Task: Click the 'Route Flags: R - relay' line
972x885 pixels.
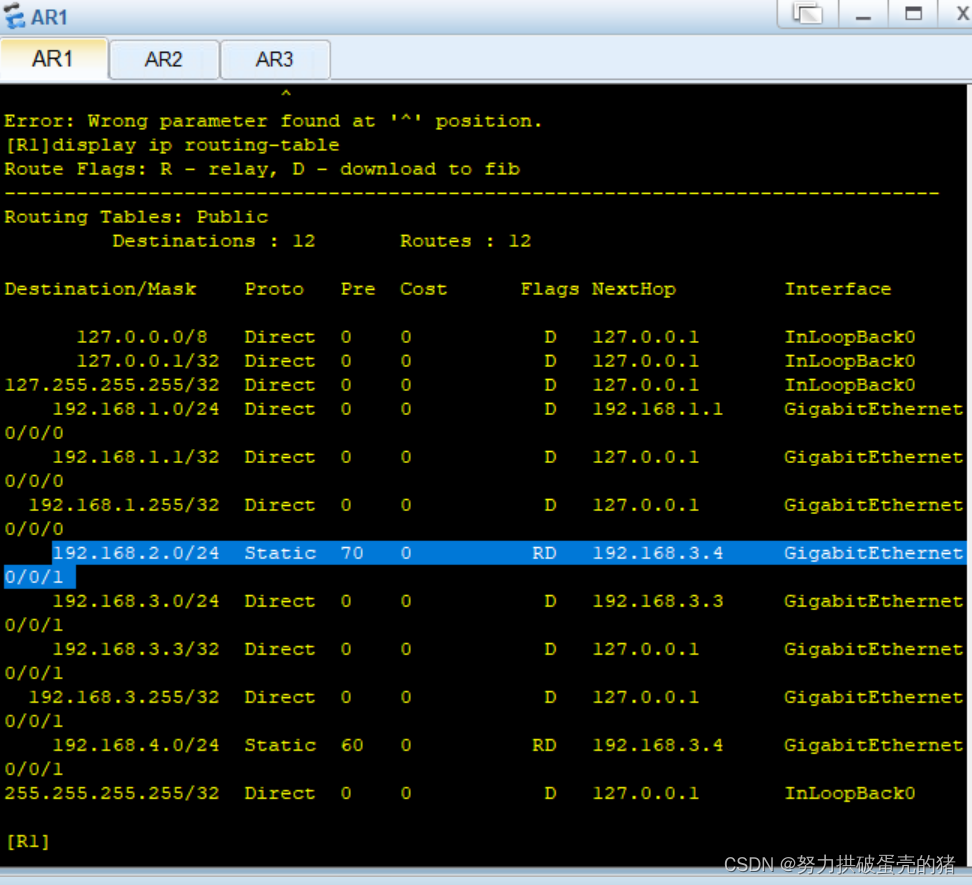Action: (x=262, y=169)
